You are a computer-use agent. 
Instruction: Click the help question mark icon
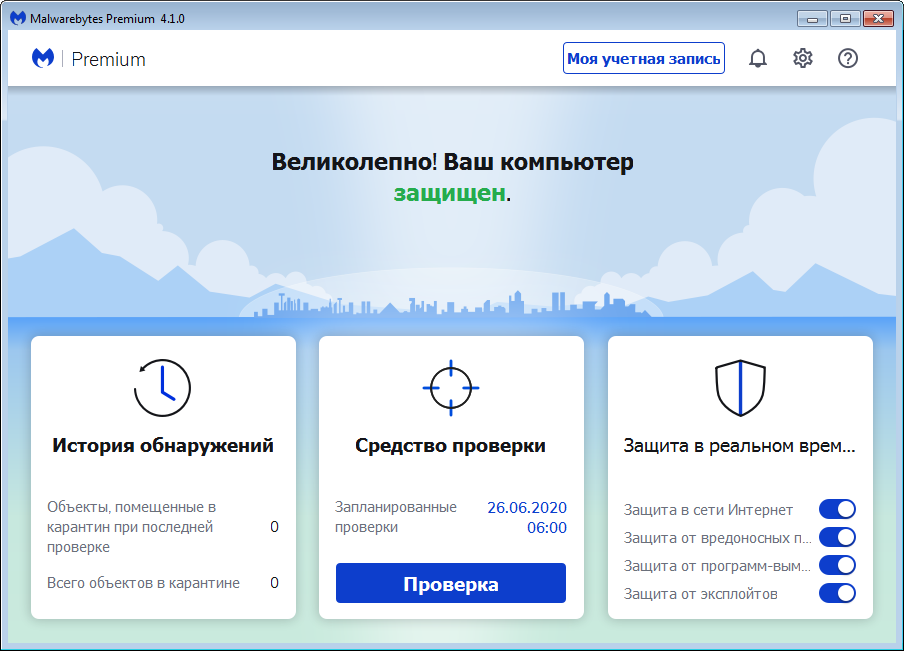[x=848, y=59]
